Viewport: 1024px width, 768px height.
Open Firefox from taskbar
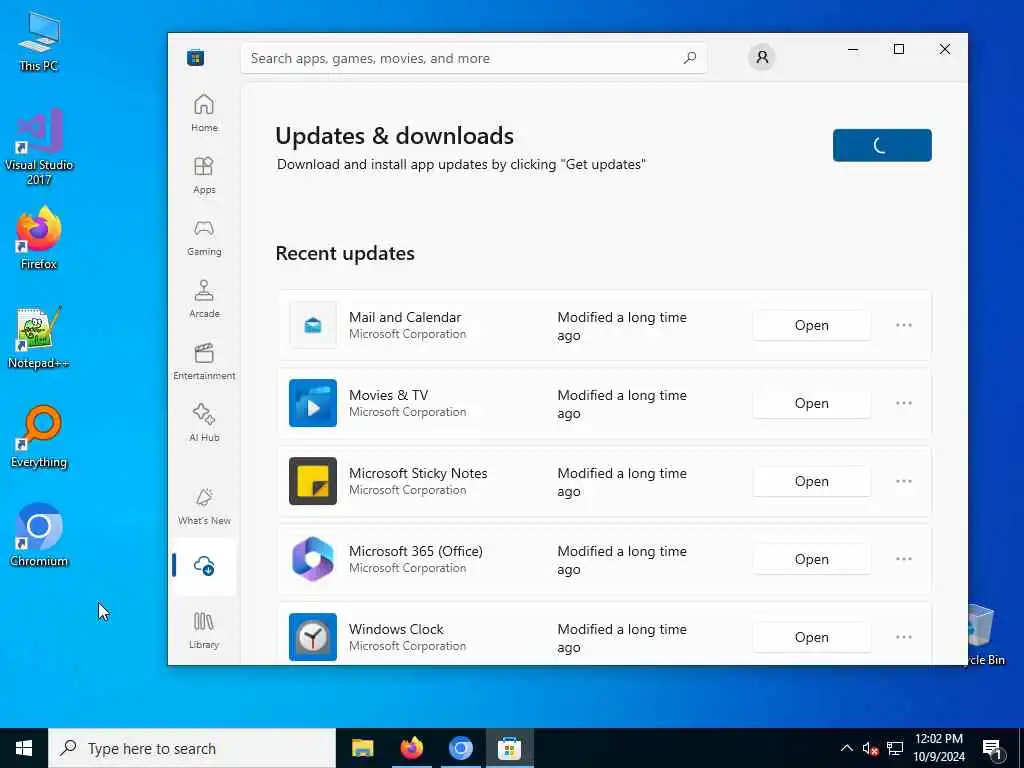(x=411, y=748)
